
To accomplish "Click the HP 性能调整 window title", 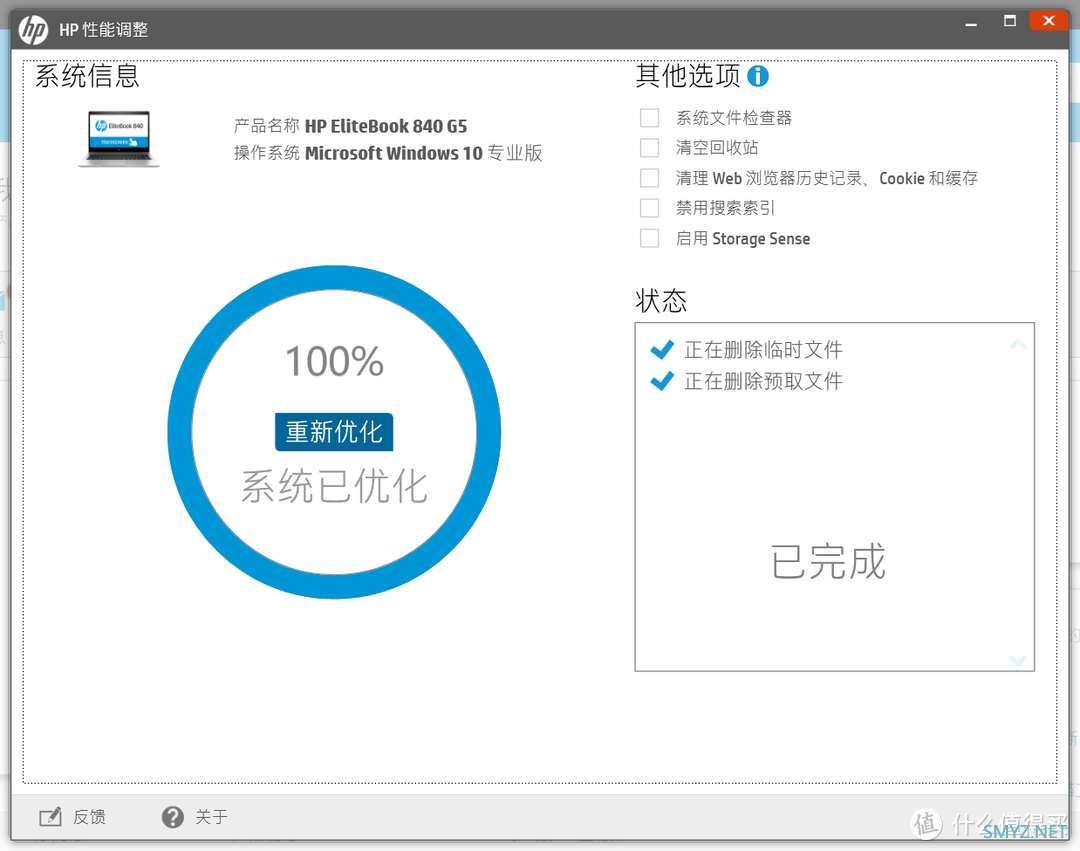I will point(104,30).
